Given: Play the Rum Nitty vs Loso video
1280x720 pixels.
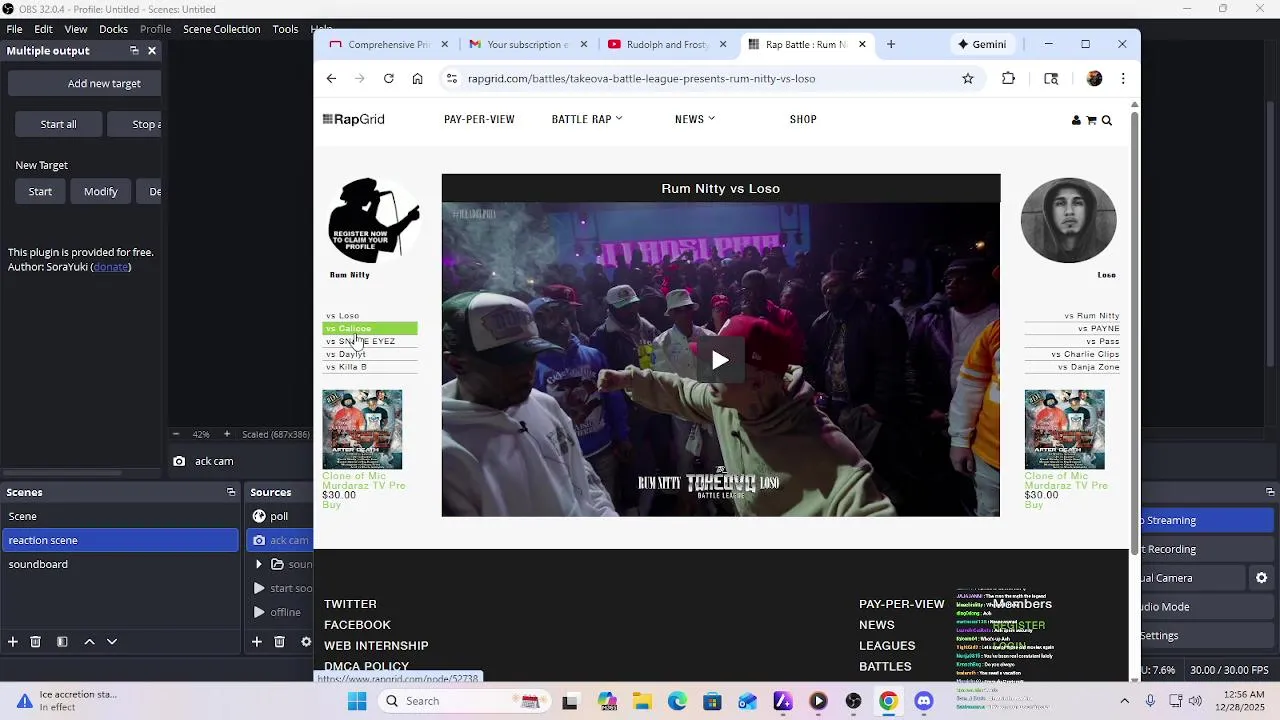Looking at the screenshot, I should (x=720, y=360).
